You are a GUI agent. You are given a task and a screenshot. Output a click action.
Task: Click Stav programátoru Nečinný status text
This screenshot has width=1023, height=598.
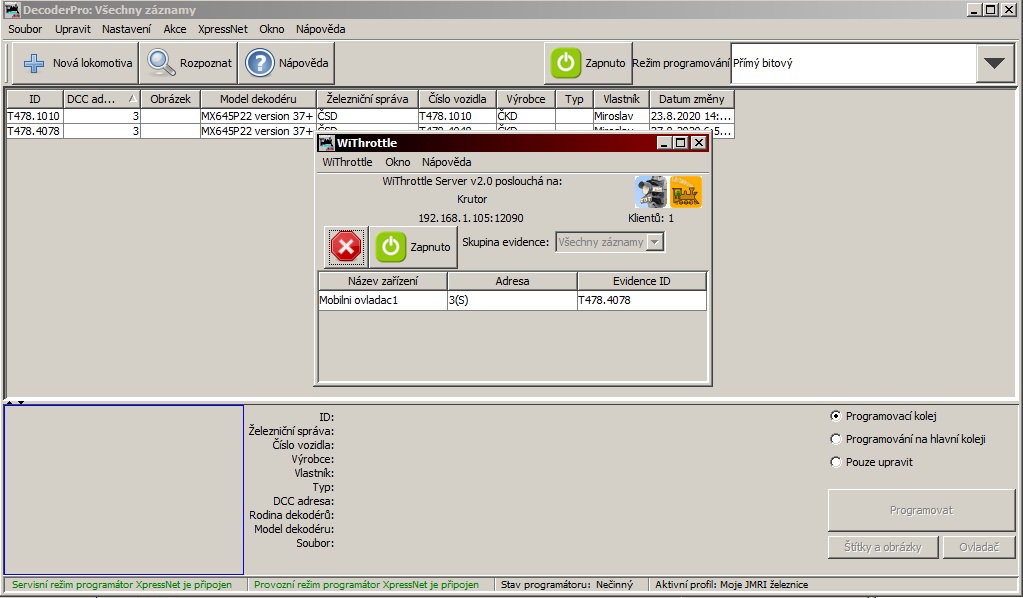click(x=567, y=584)
